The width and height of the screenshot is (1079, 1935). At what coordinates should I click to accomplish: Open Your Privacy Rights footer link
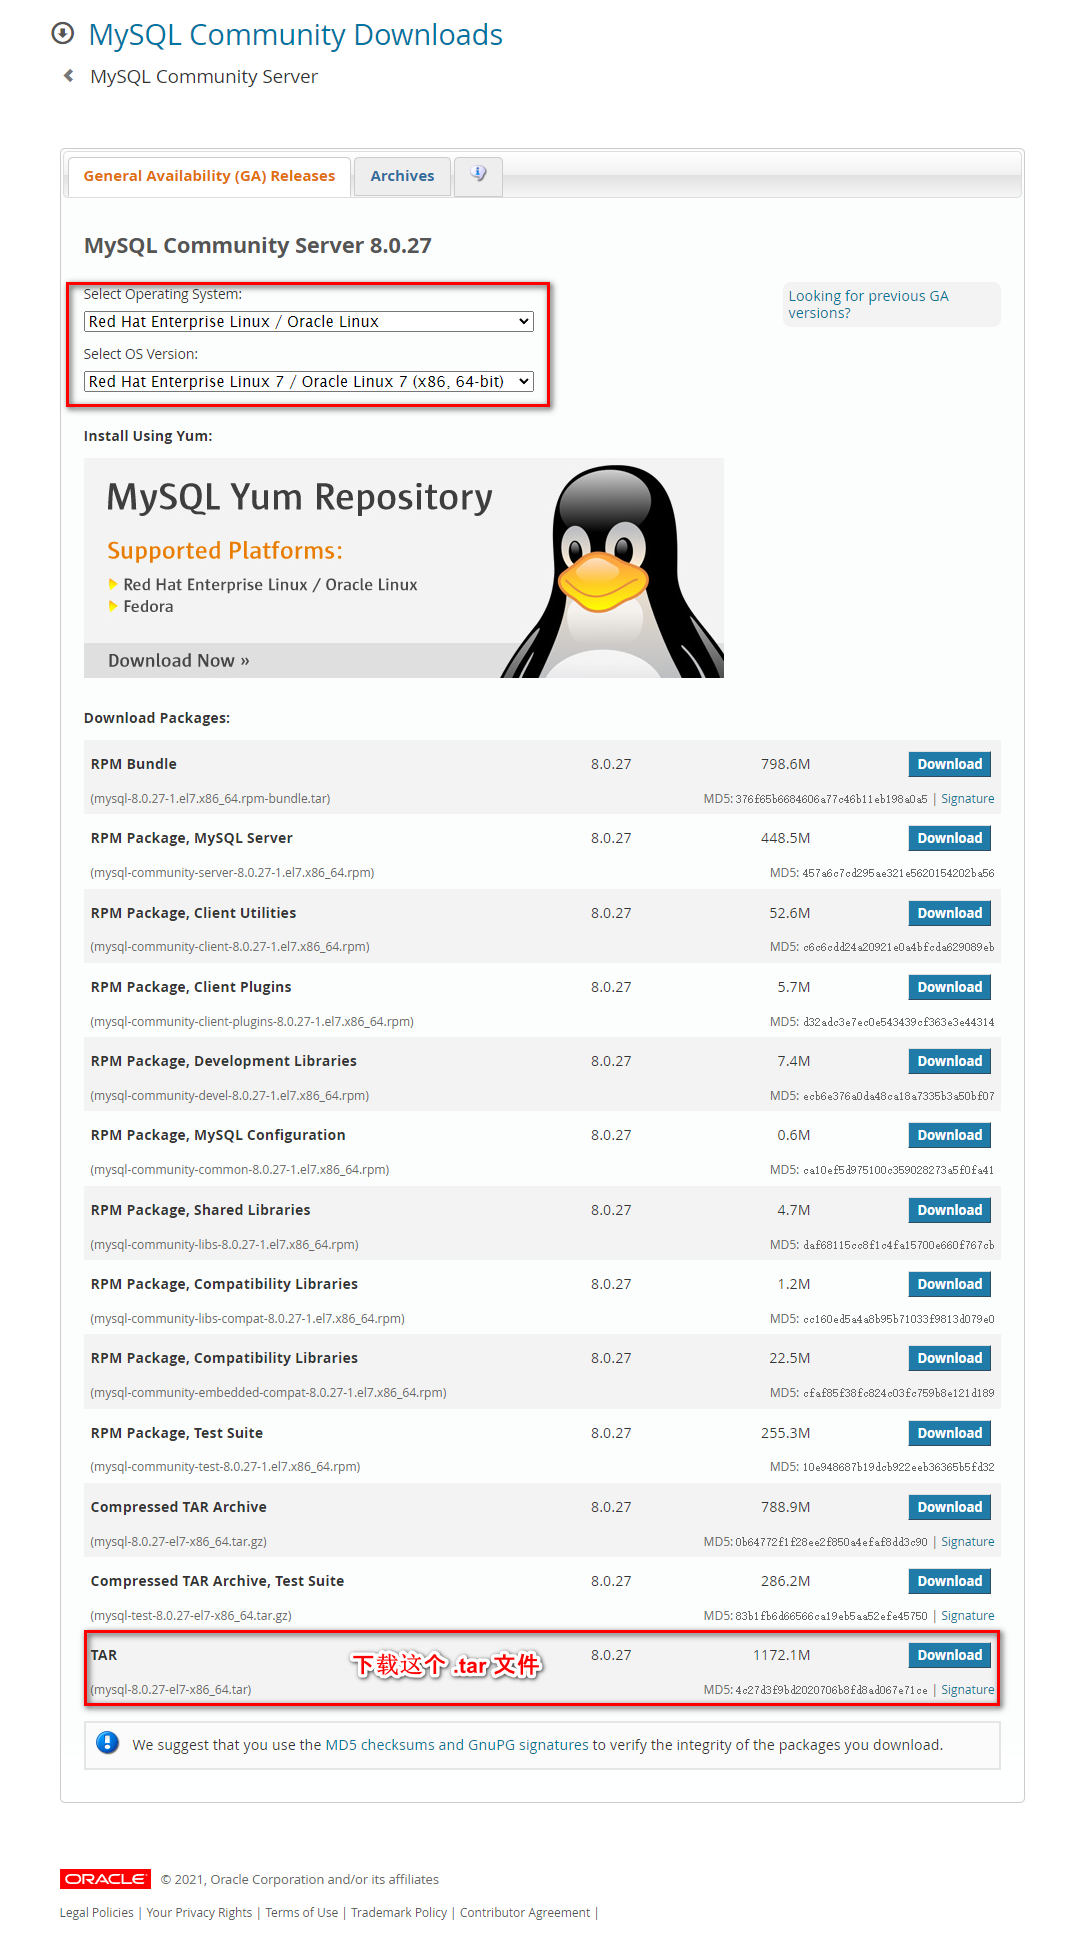tap(199, 1913)
